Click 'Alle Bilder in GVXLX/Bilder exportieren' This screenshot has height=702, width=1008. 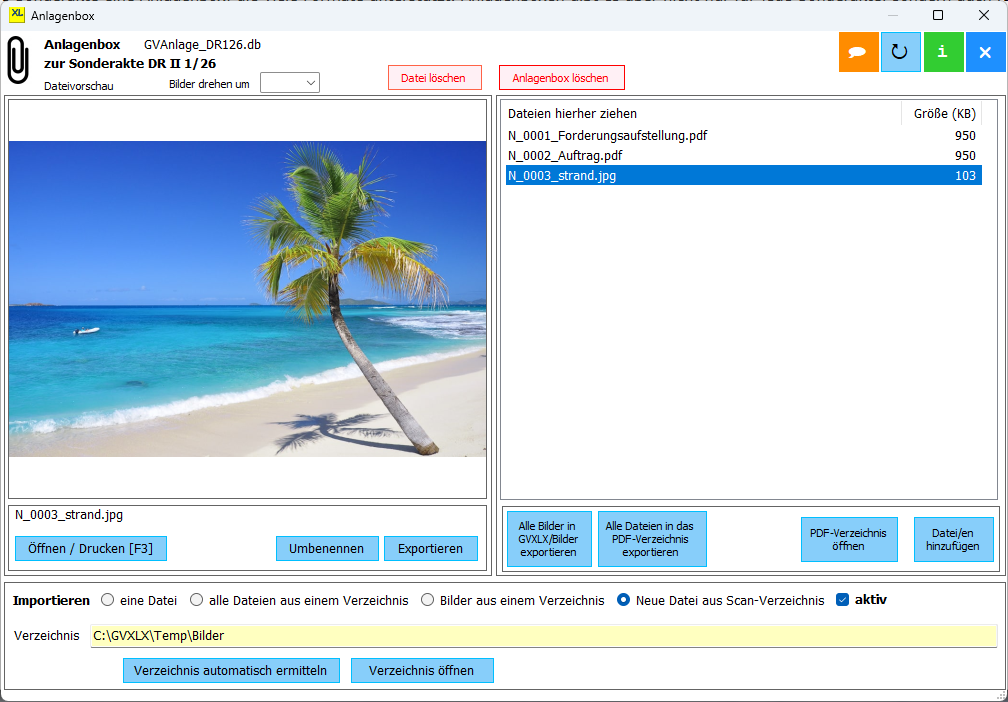pos(549,539)
